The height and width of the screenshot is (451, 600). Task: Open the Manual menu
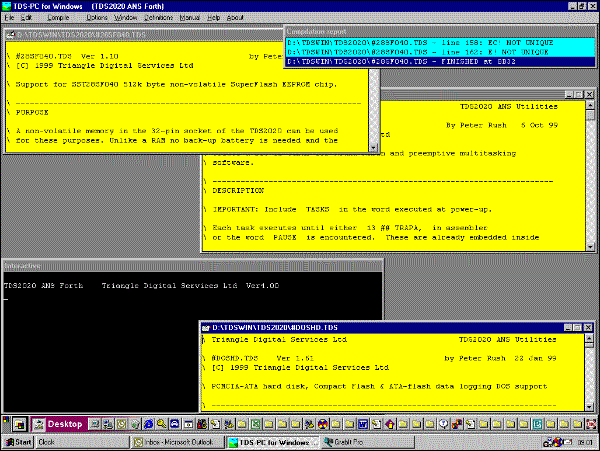click(x=189, y=18)
